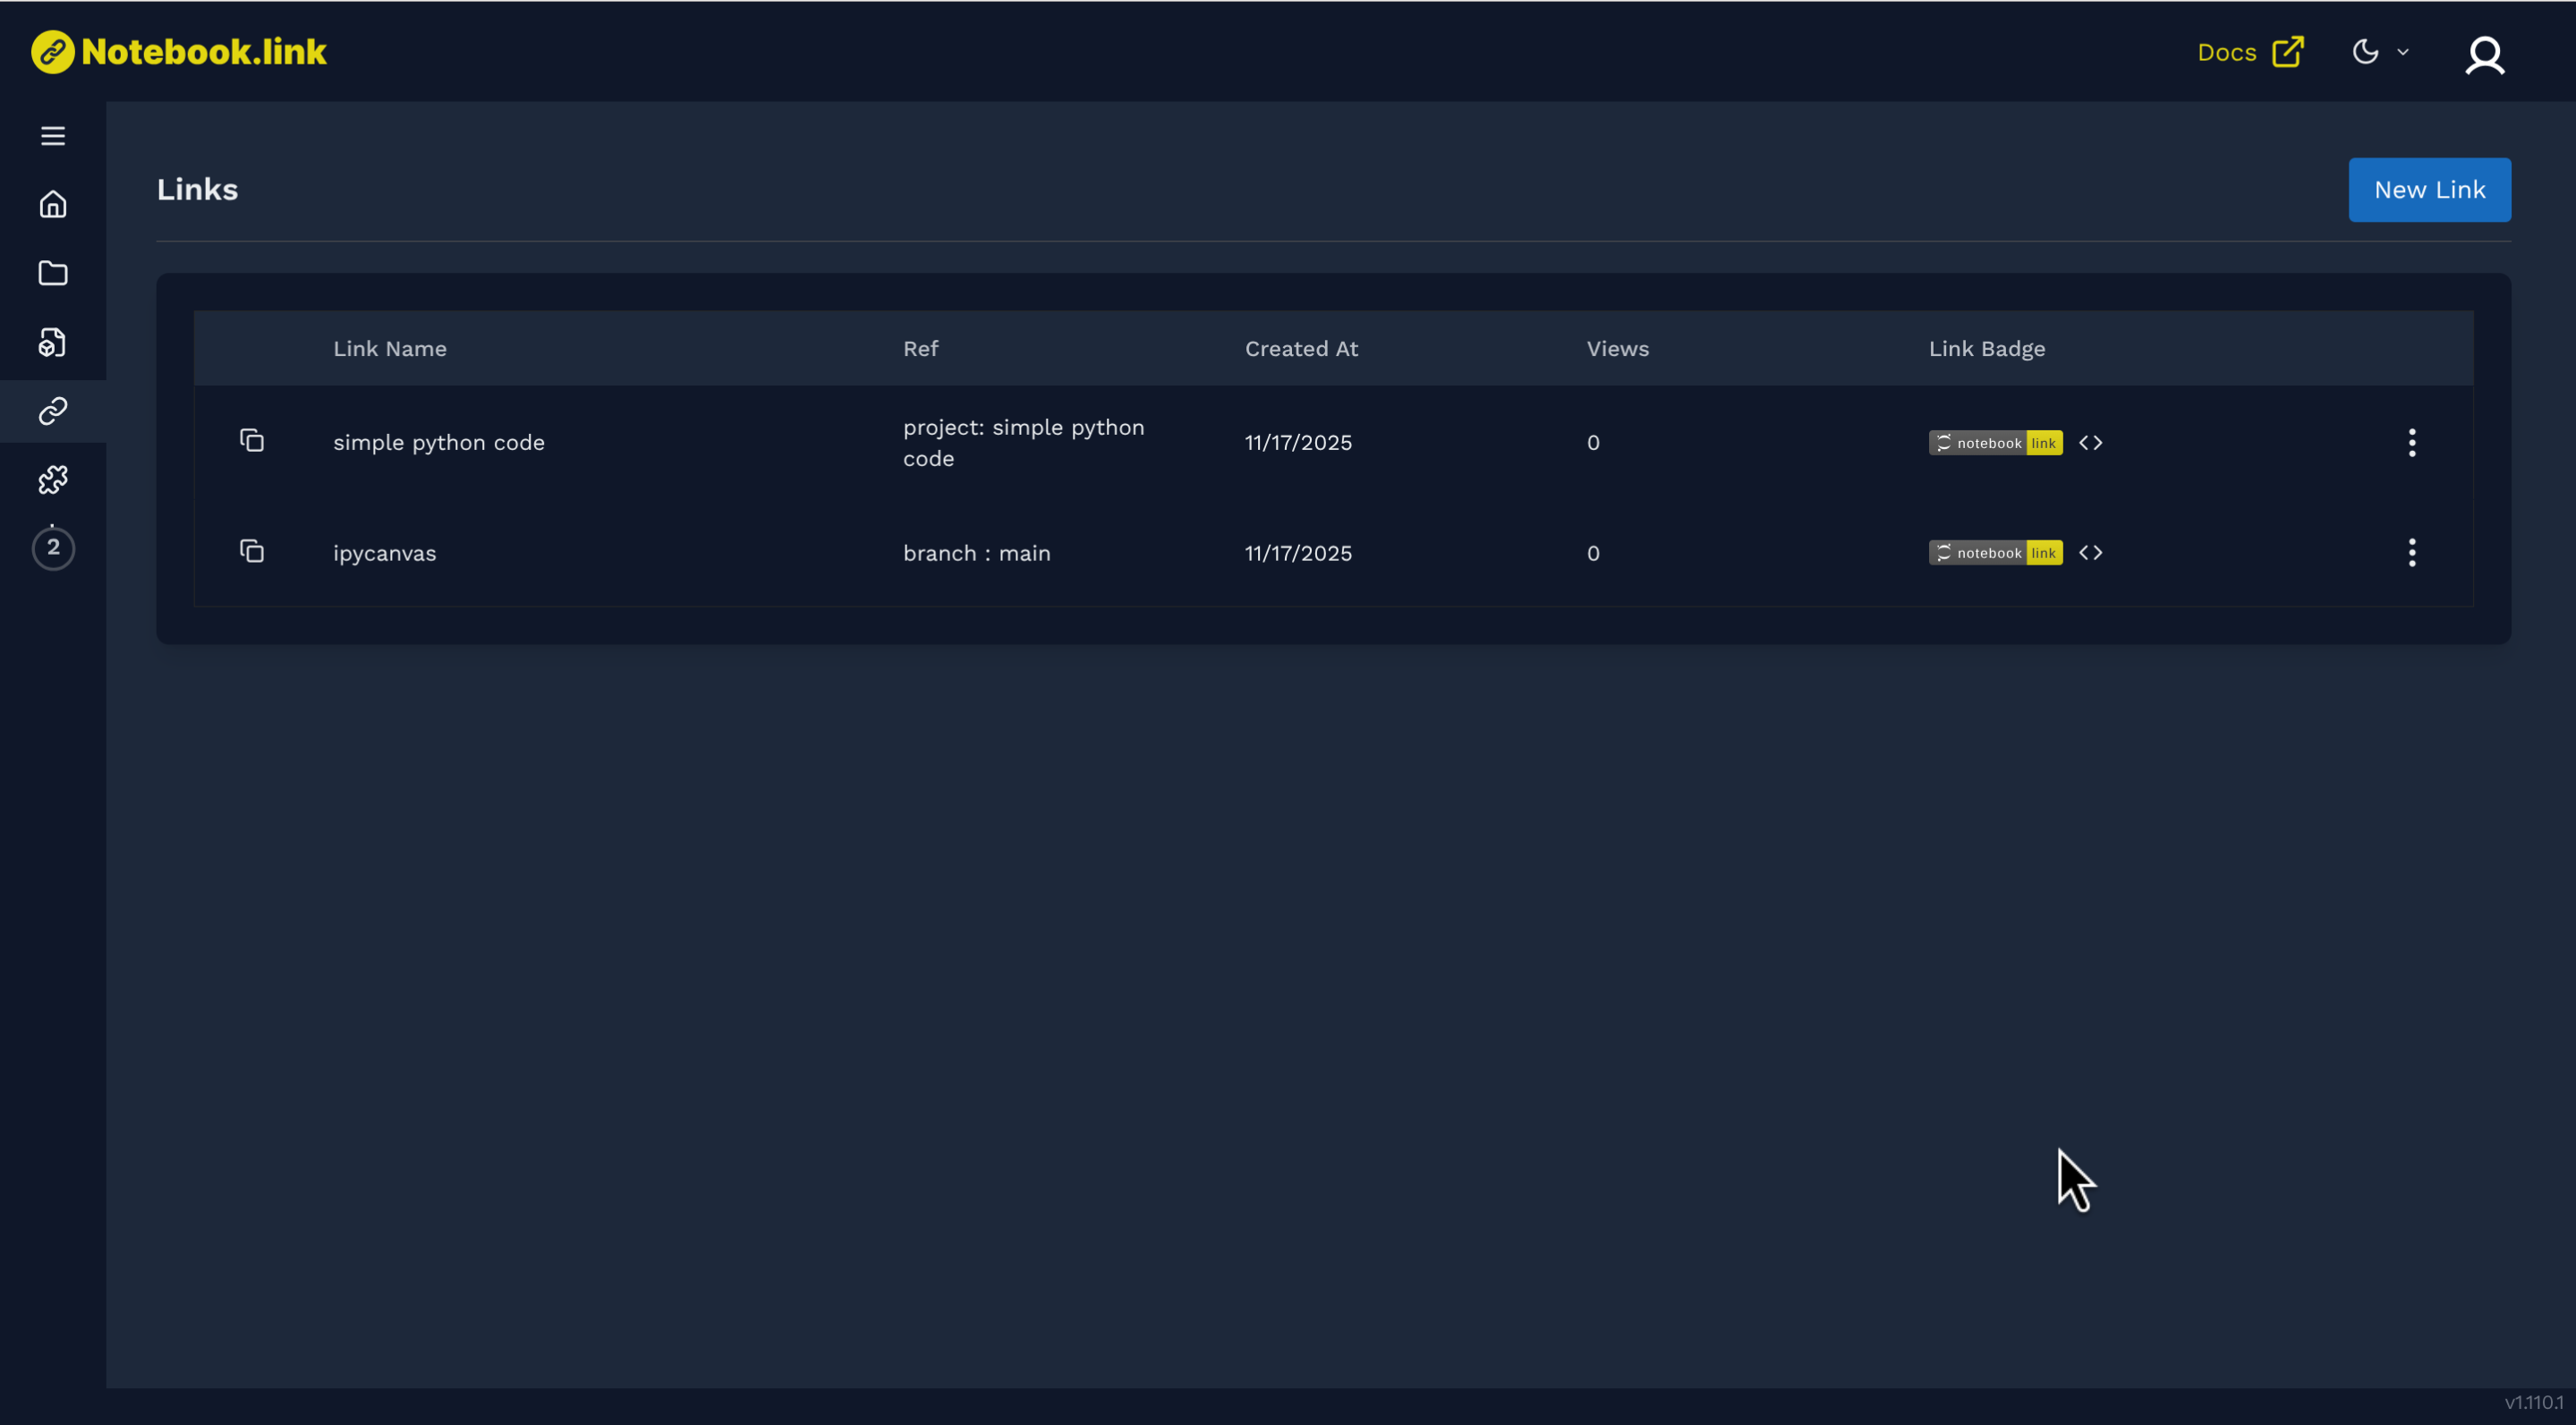Image resolution: width=2576 pixels, height=1425 pixels.
Task: Open the Home page from sidebar
Action: coord(53,205)
